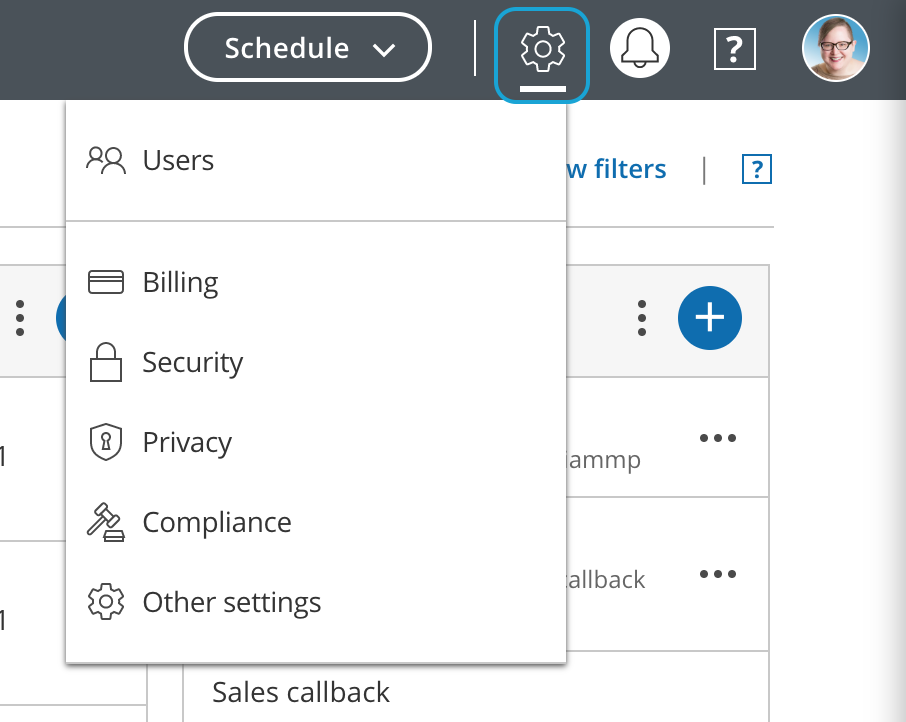Screen dimensions: 906x722
Task: Open the notifications bell
Action: 639,48
